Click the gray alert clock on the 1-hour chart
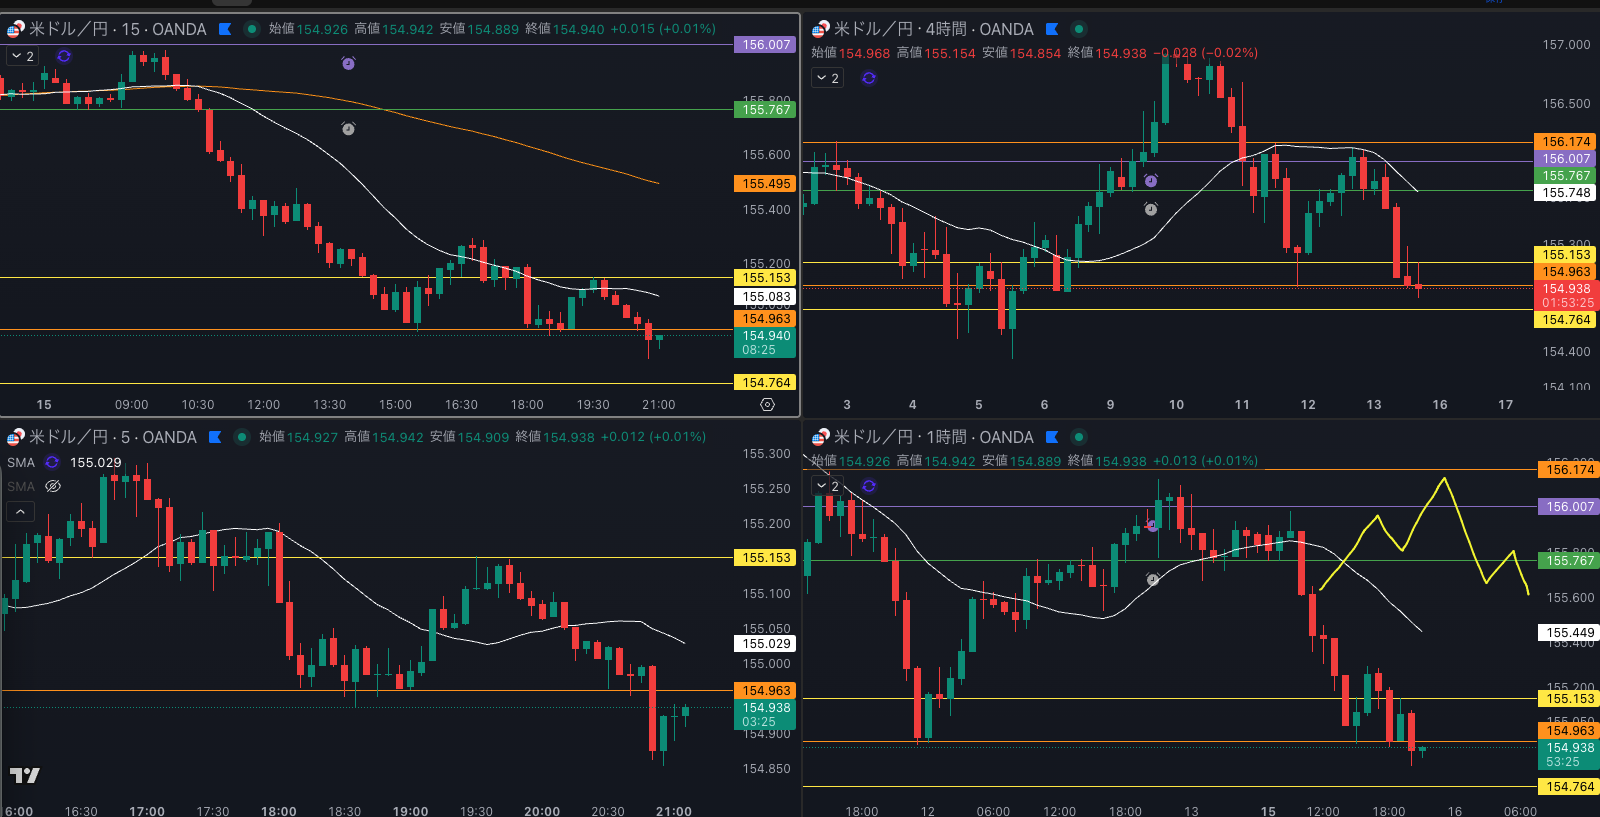The height and width of the screenshot is (817, 1600). point(1152,580)
